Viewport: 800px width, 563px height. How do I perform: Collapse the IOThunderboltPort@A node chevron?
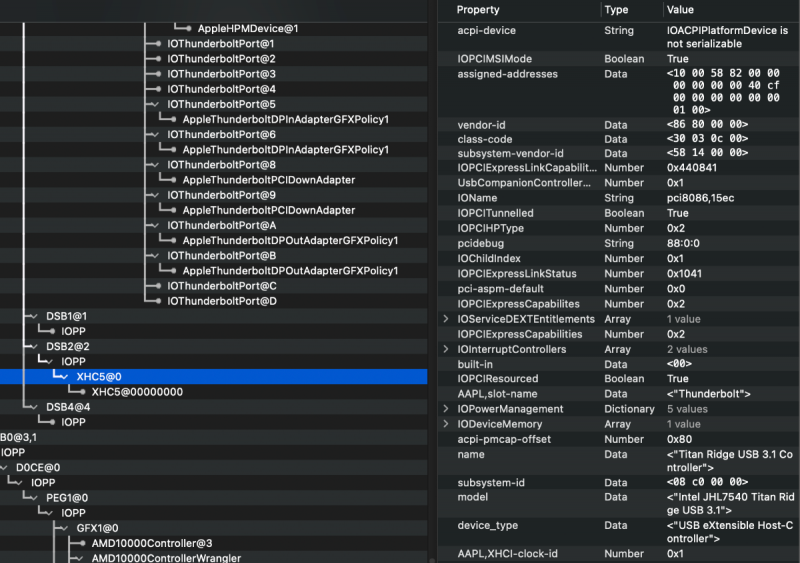tap(155, 225)
